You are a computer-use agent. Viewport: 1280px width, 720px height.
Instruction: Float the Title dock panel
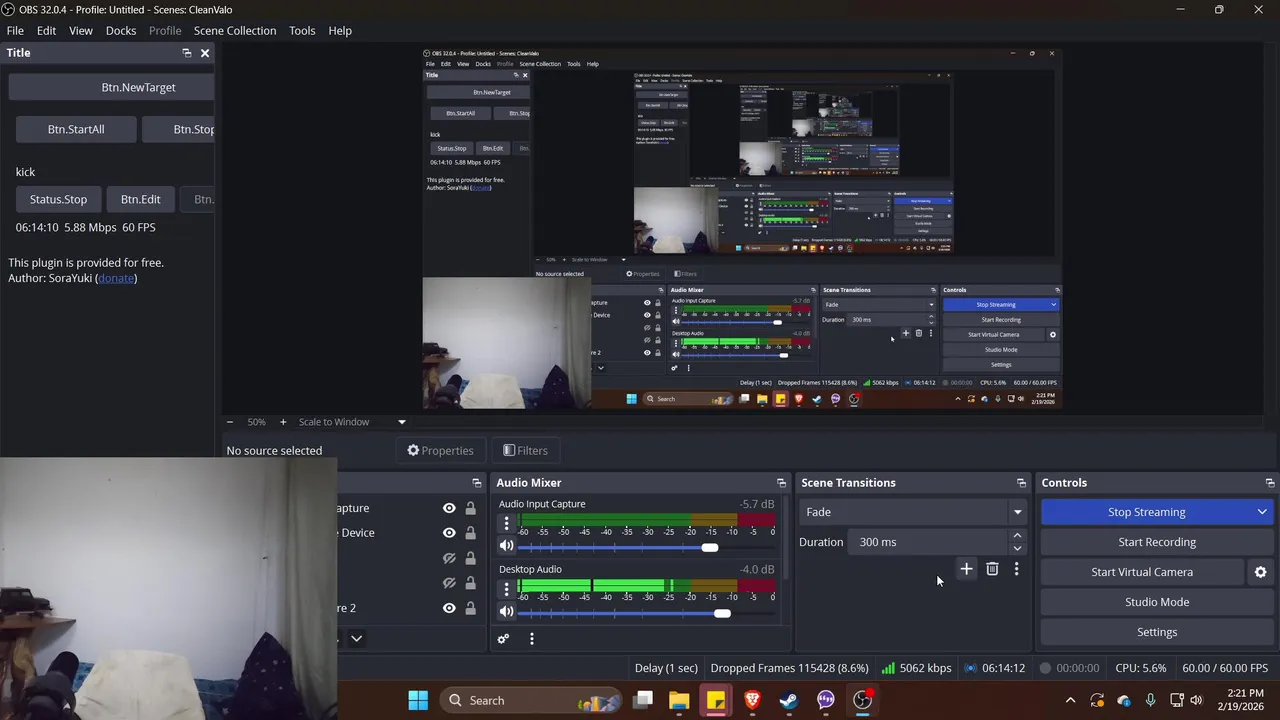(x=186, y=53)
